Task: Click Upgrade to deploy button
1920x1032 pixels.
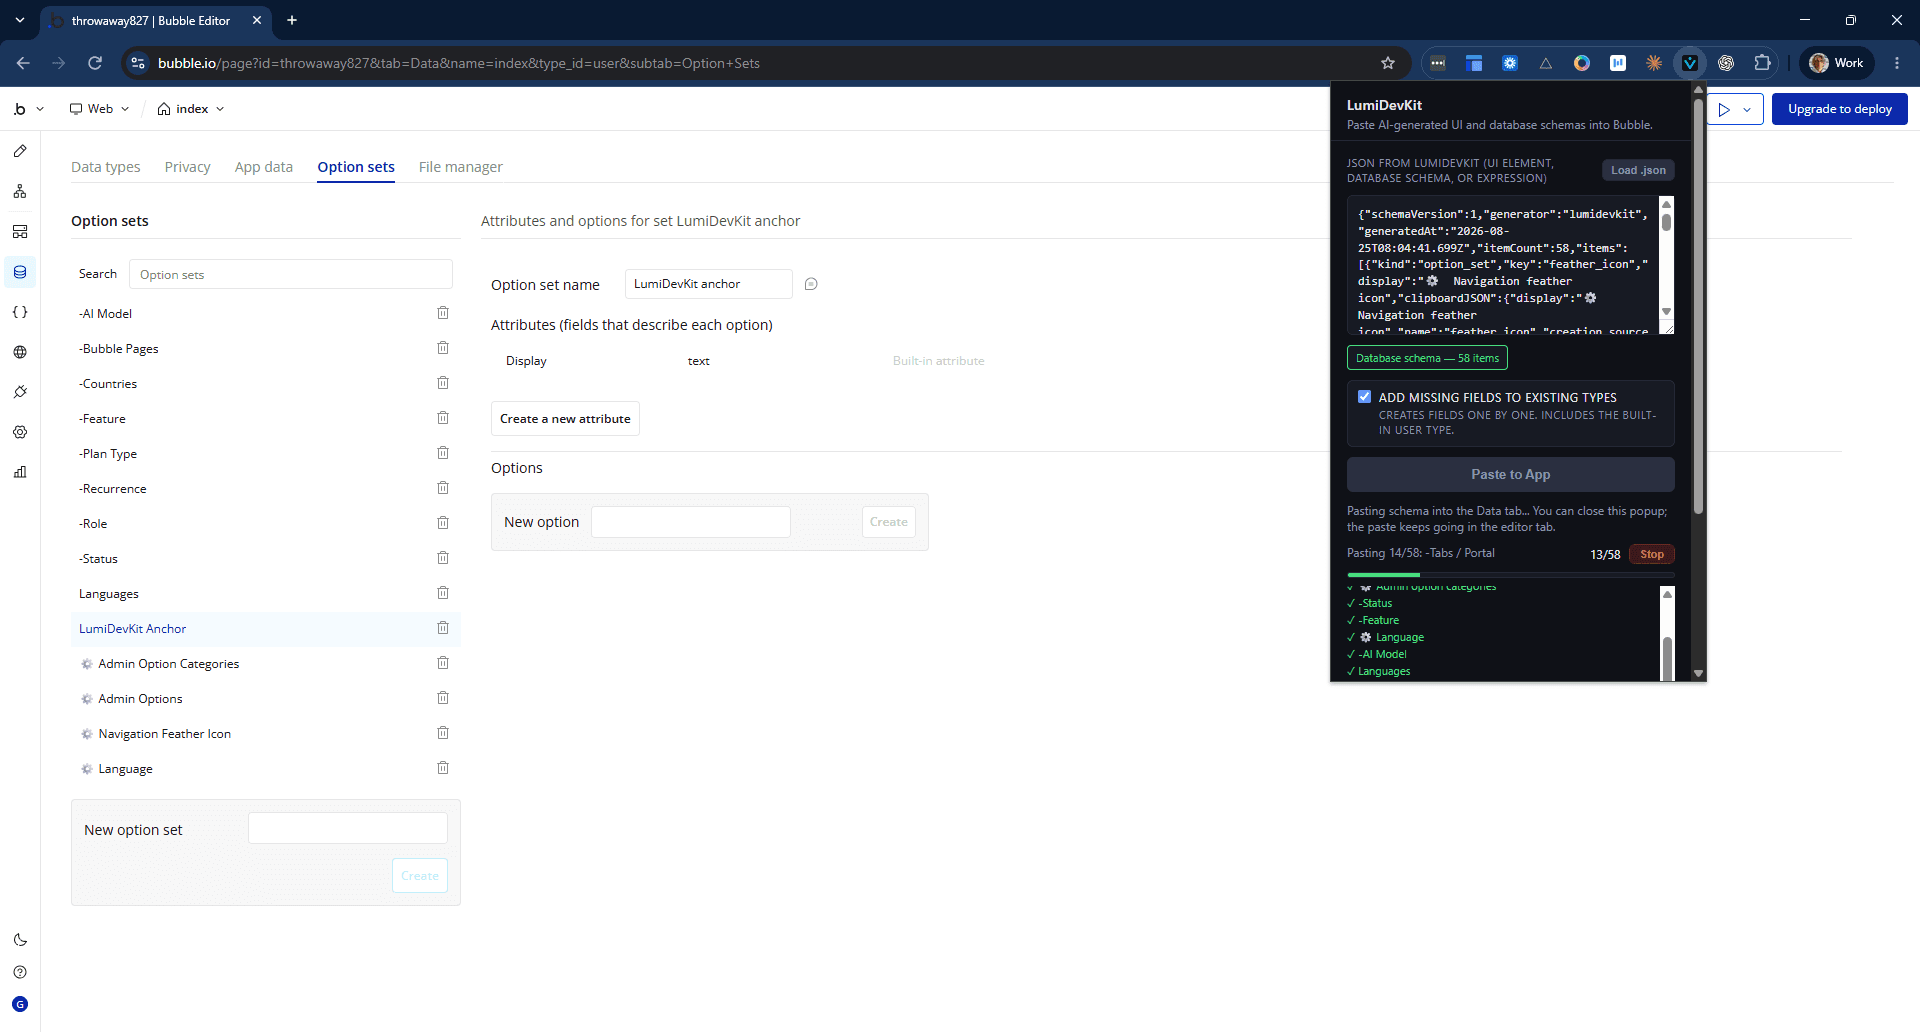Action: coord(1840,109)
